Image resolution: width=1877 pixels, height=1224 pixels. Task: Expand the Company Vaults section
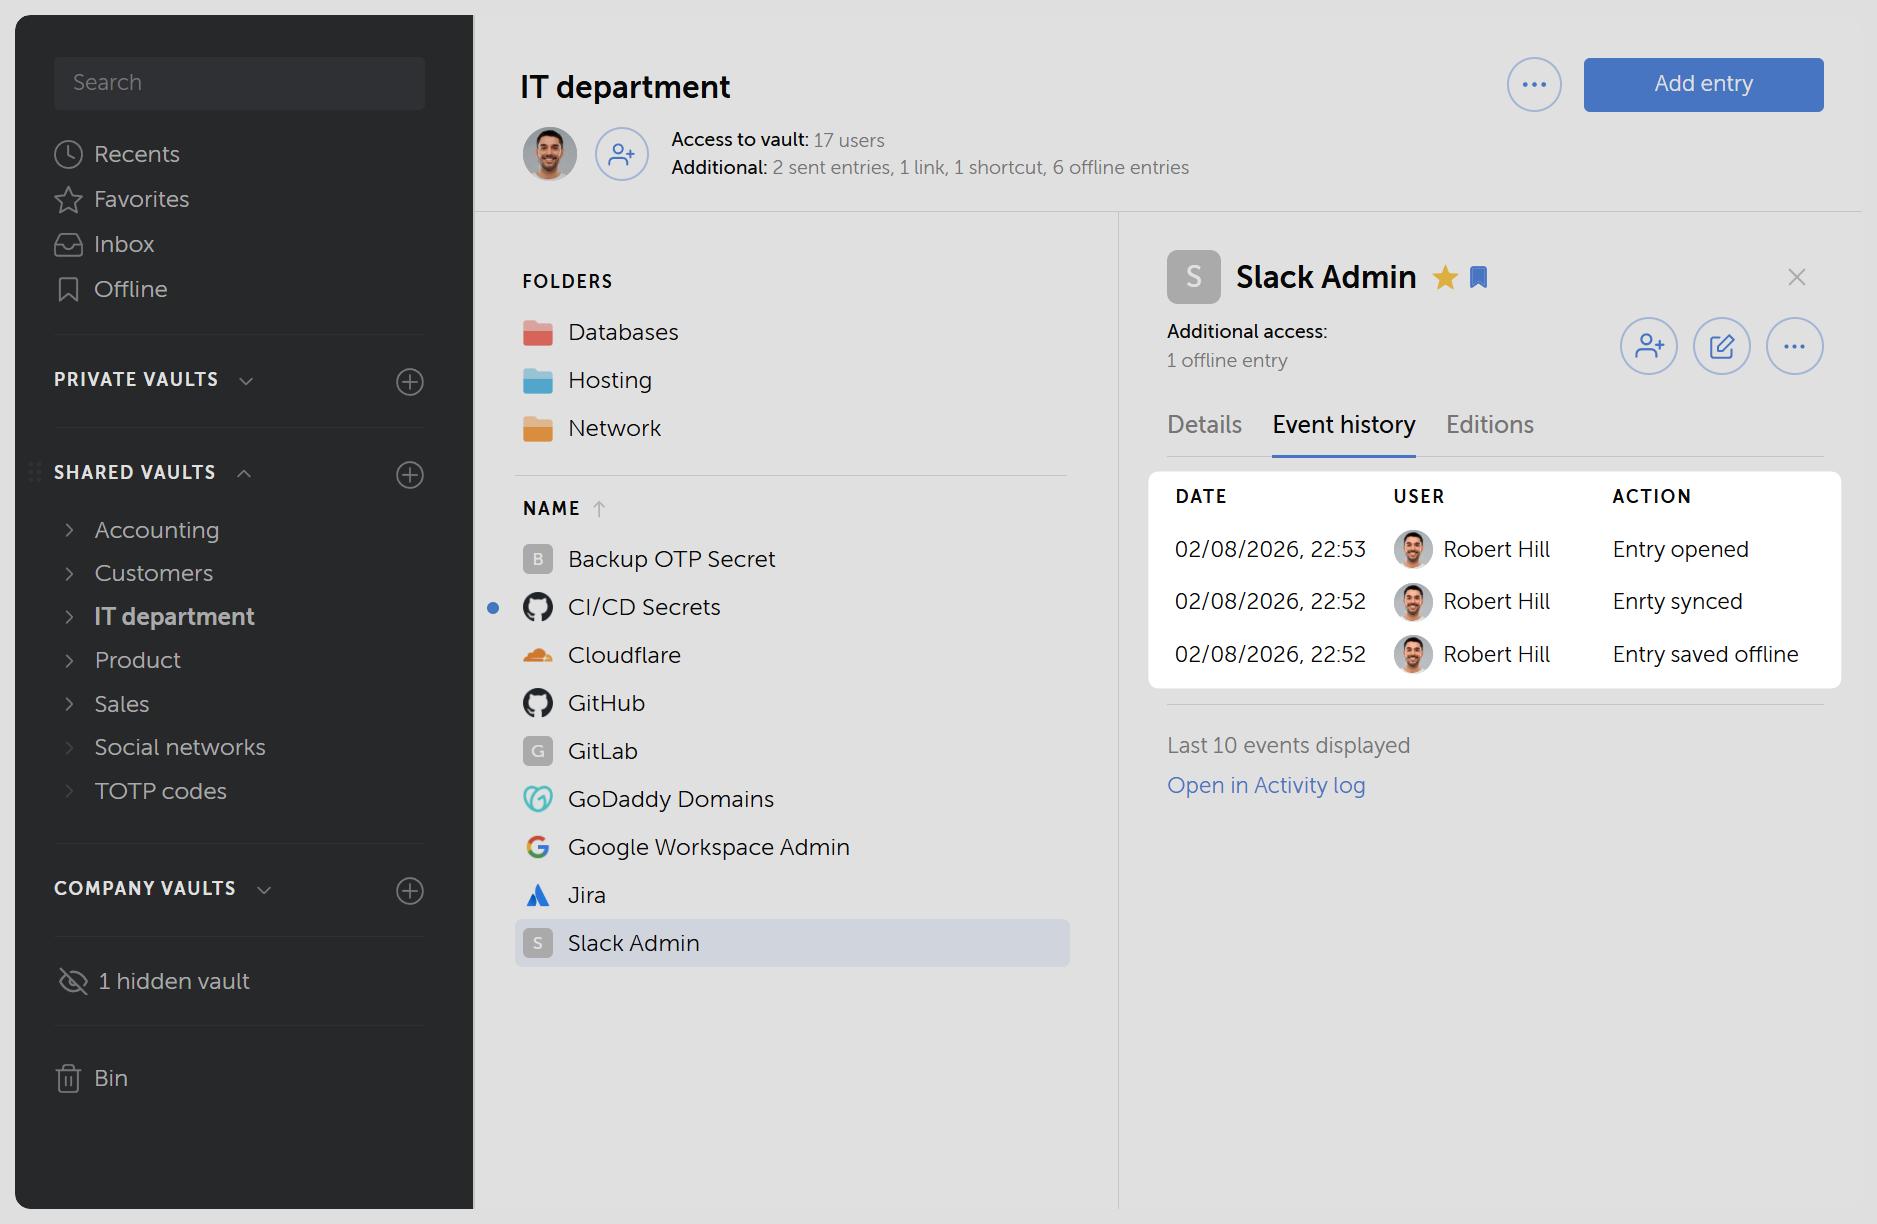[264, 890]
